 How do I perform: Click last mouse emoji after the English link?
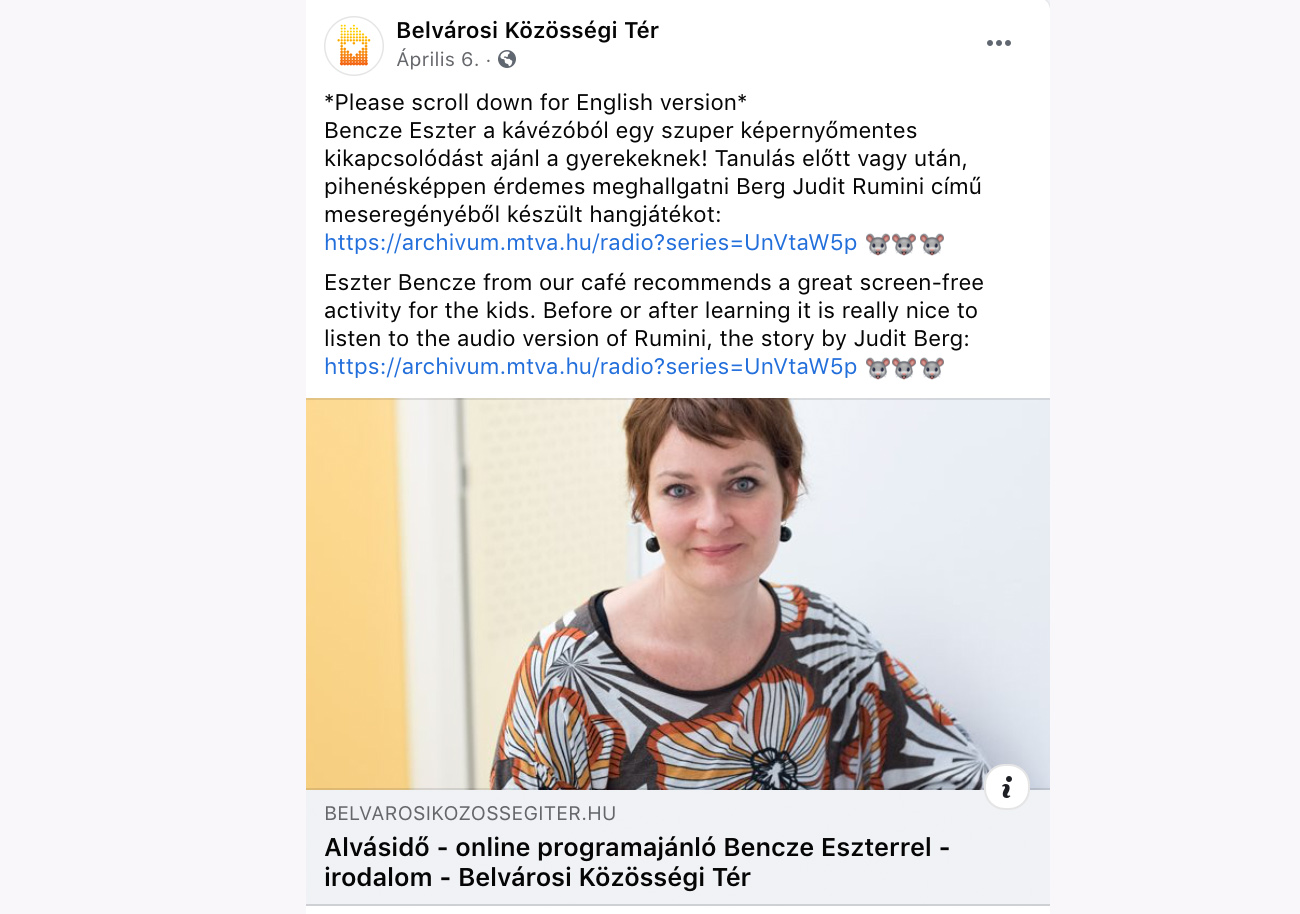coord(932,367)
